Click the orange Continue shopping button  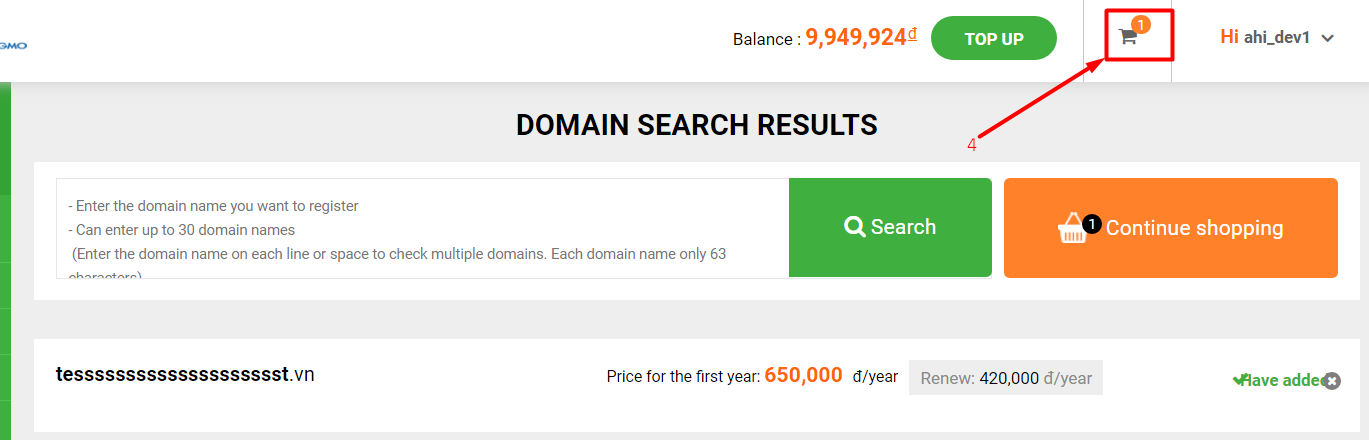coord(1171,228)
